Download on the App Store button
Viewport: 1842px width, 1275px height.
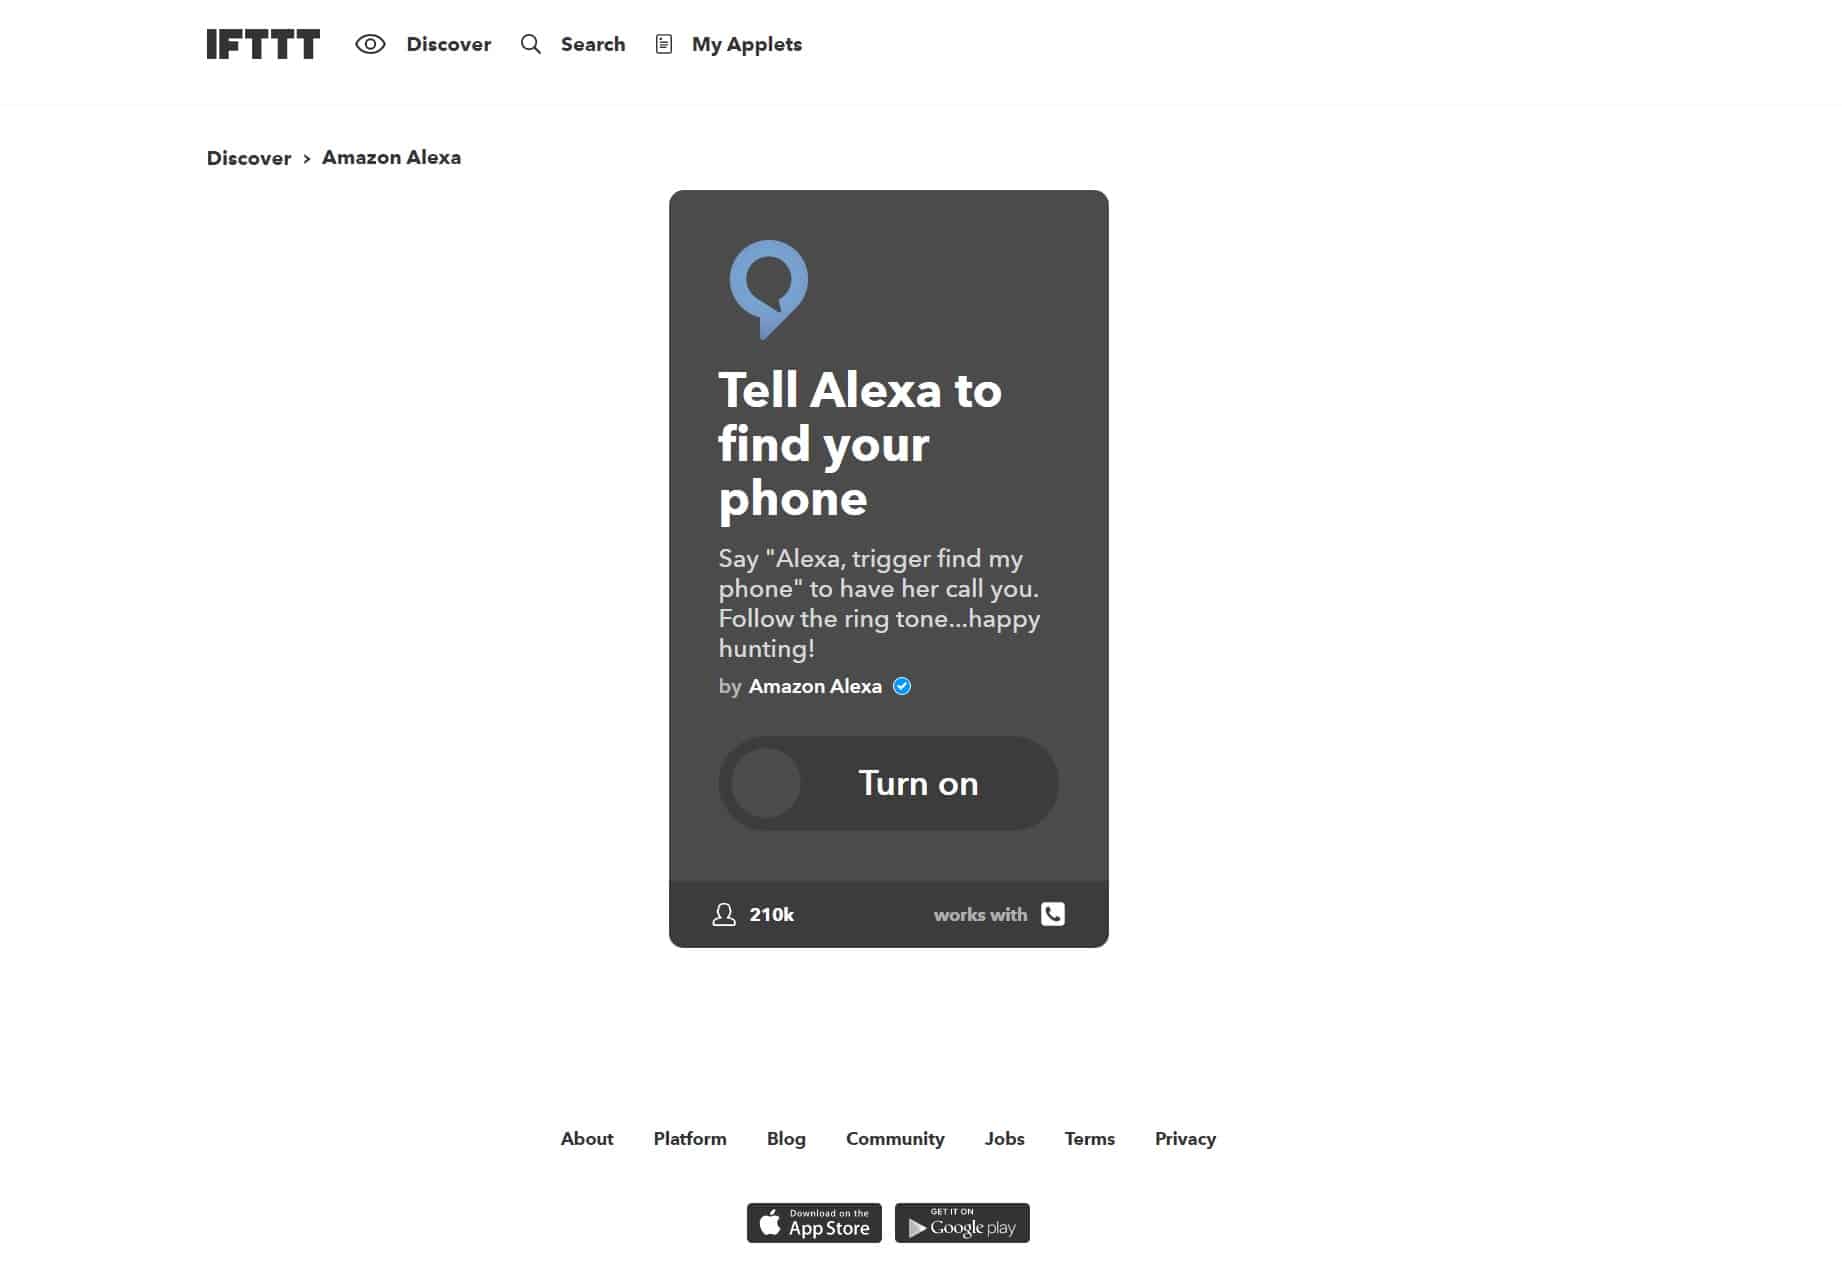point(814,1223)
